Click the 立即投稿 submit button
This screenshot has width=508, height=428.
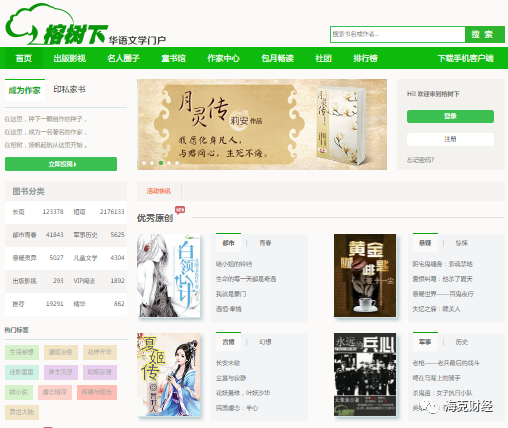point(61,164)
